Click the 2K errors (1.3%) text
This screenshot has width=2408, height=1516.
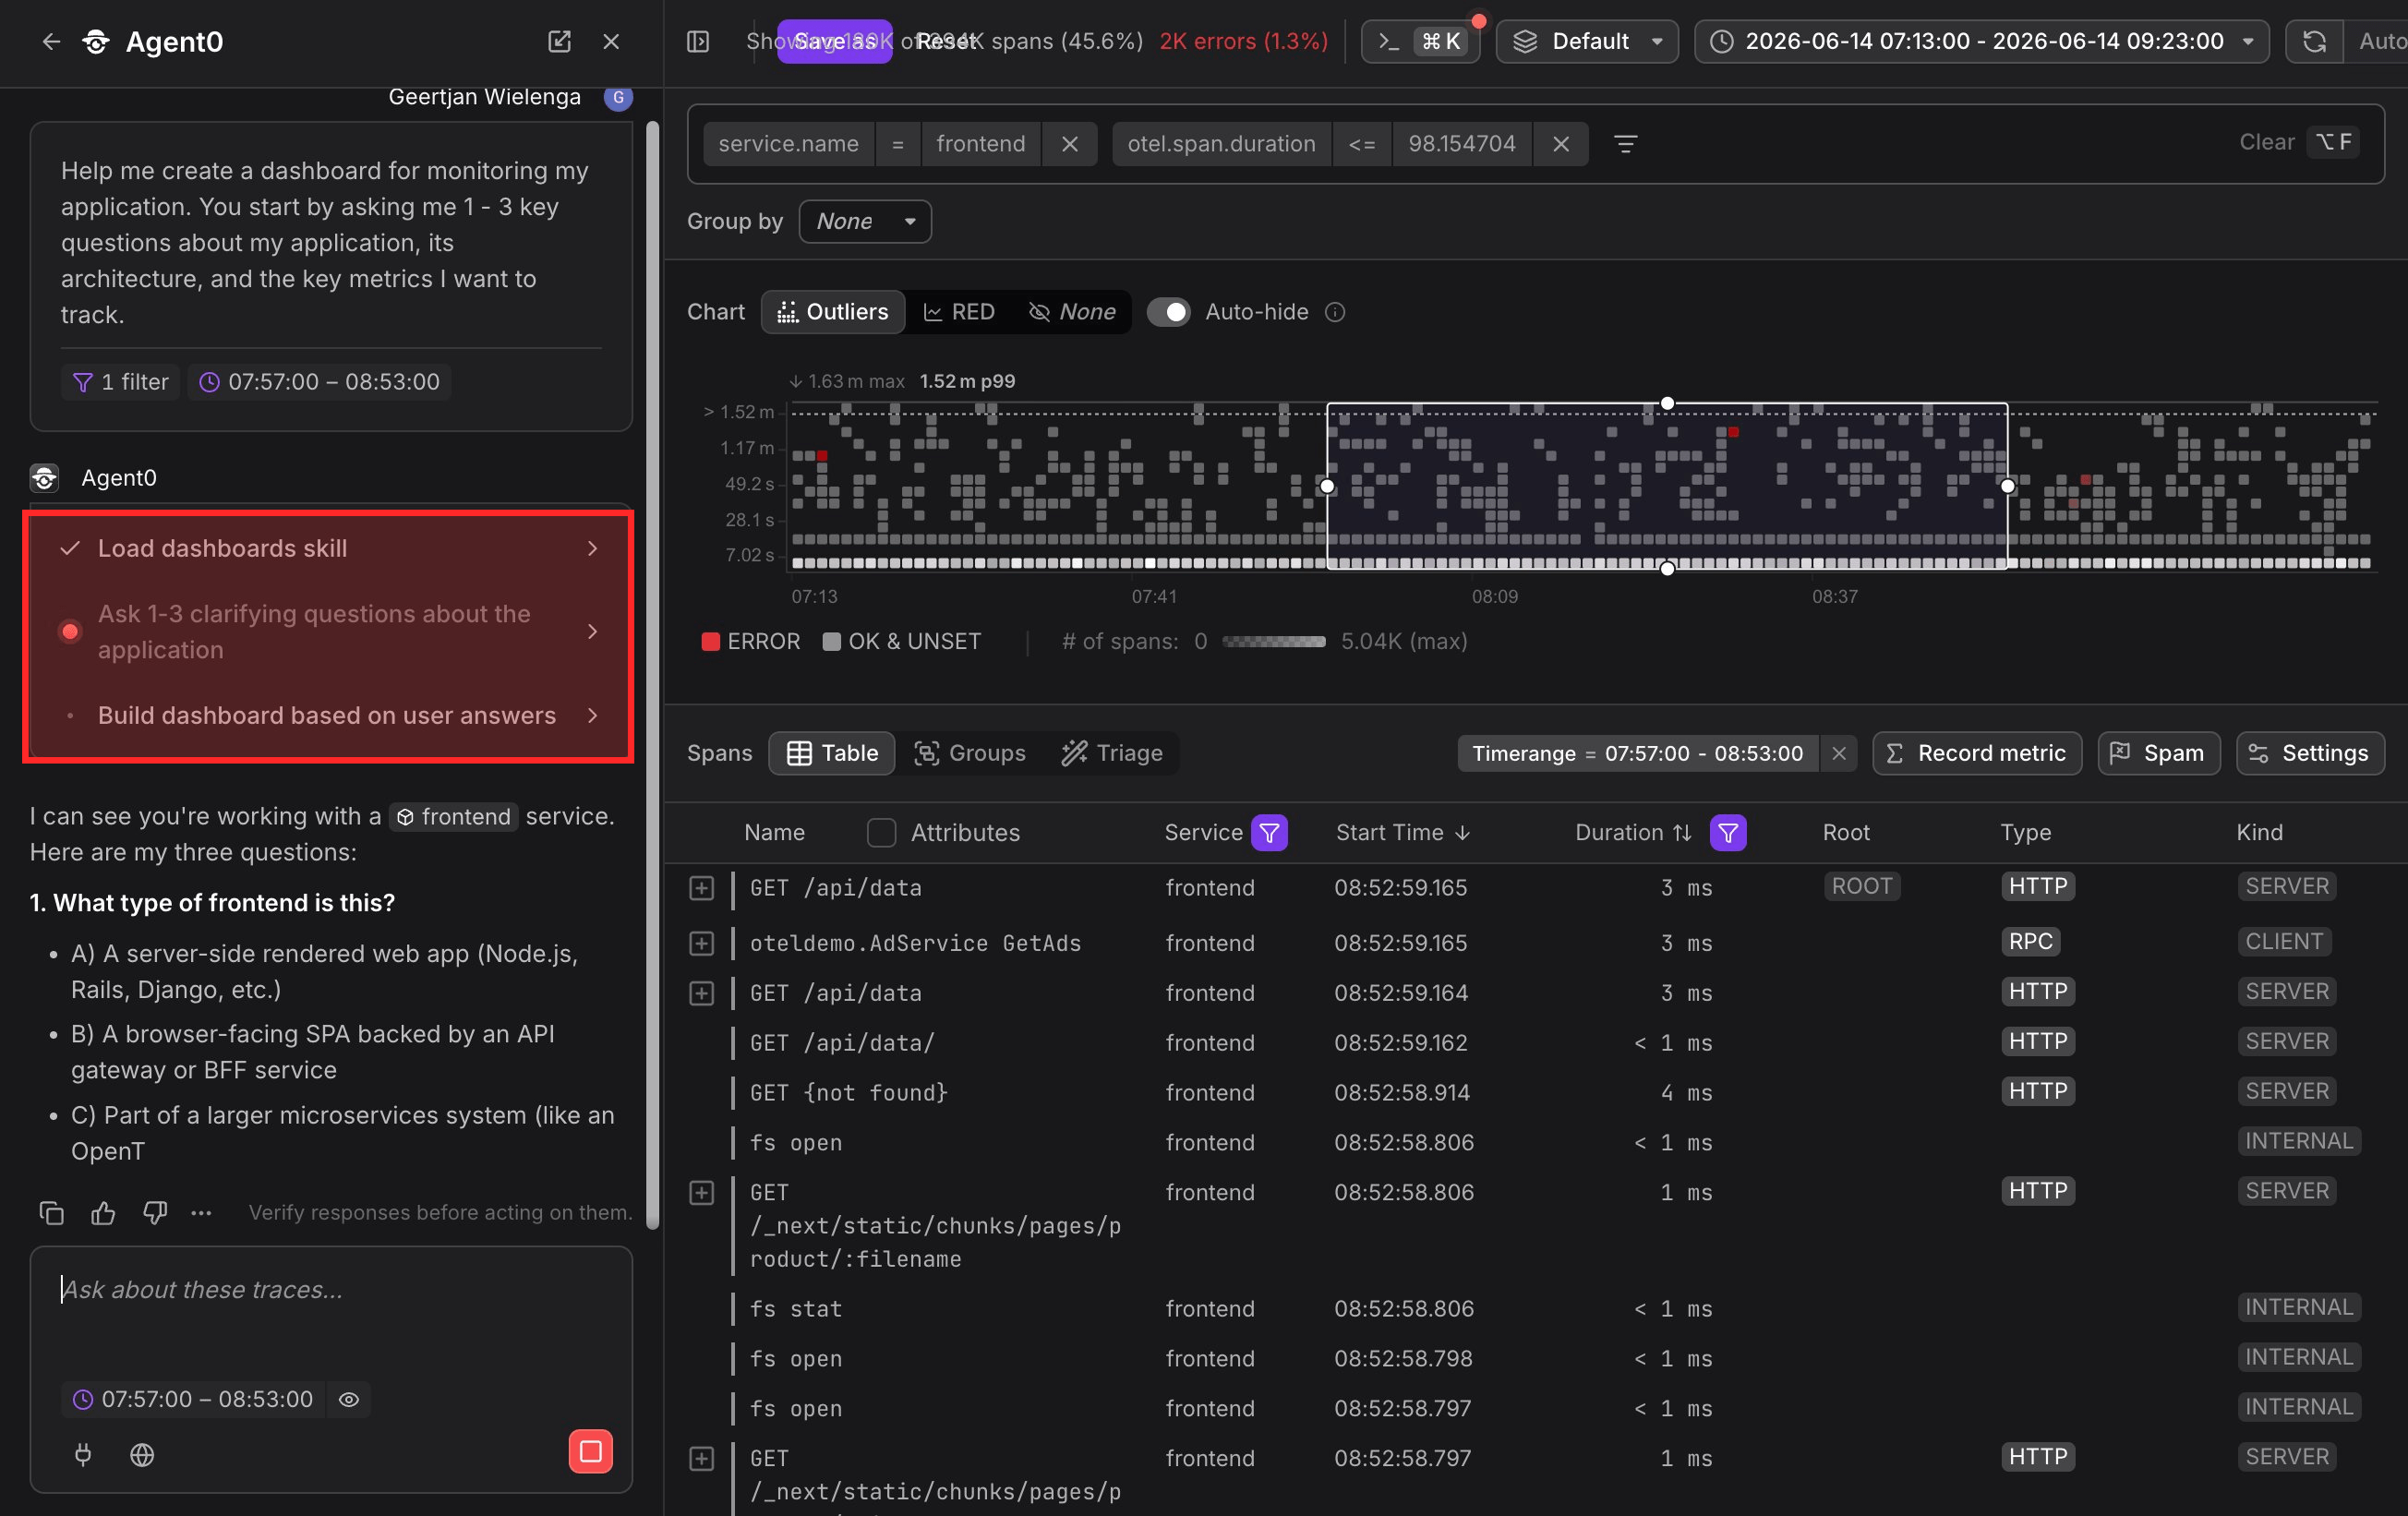tap(1243, 41)
